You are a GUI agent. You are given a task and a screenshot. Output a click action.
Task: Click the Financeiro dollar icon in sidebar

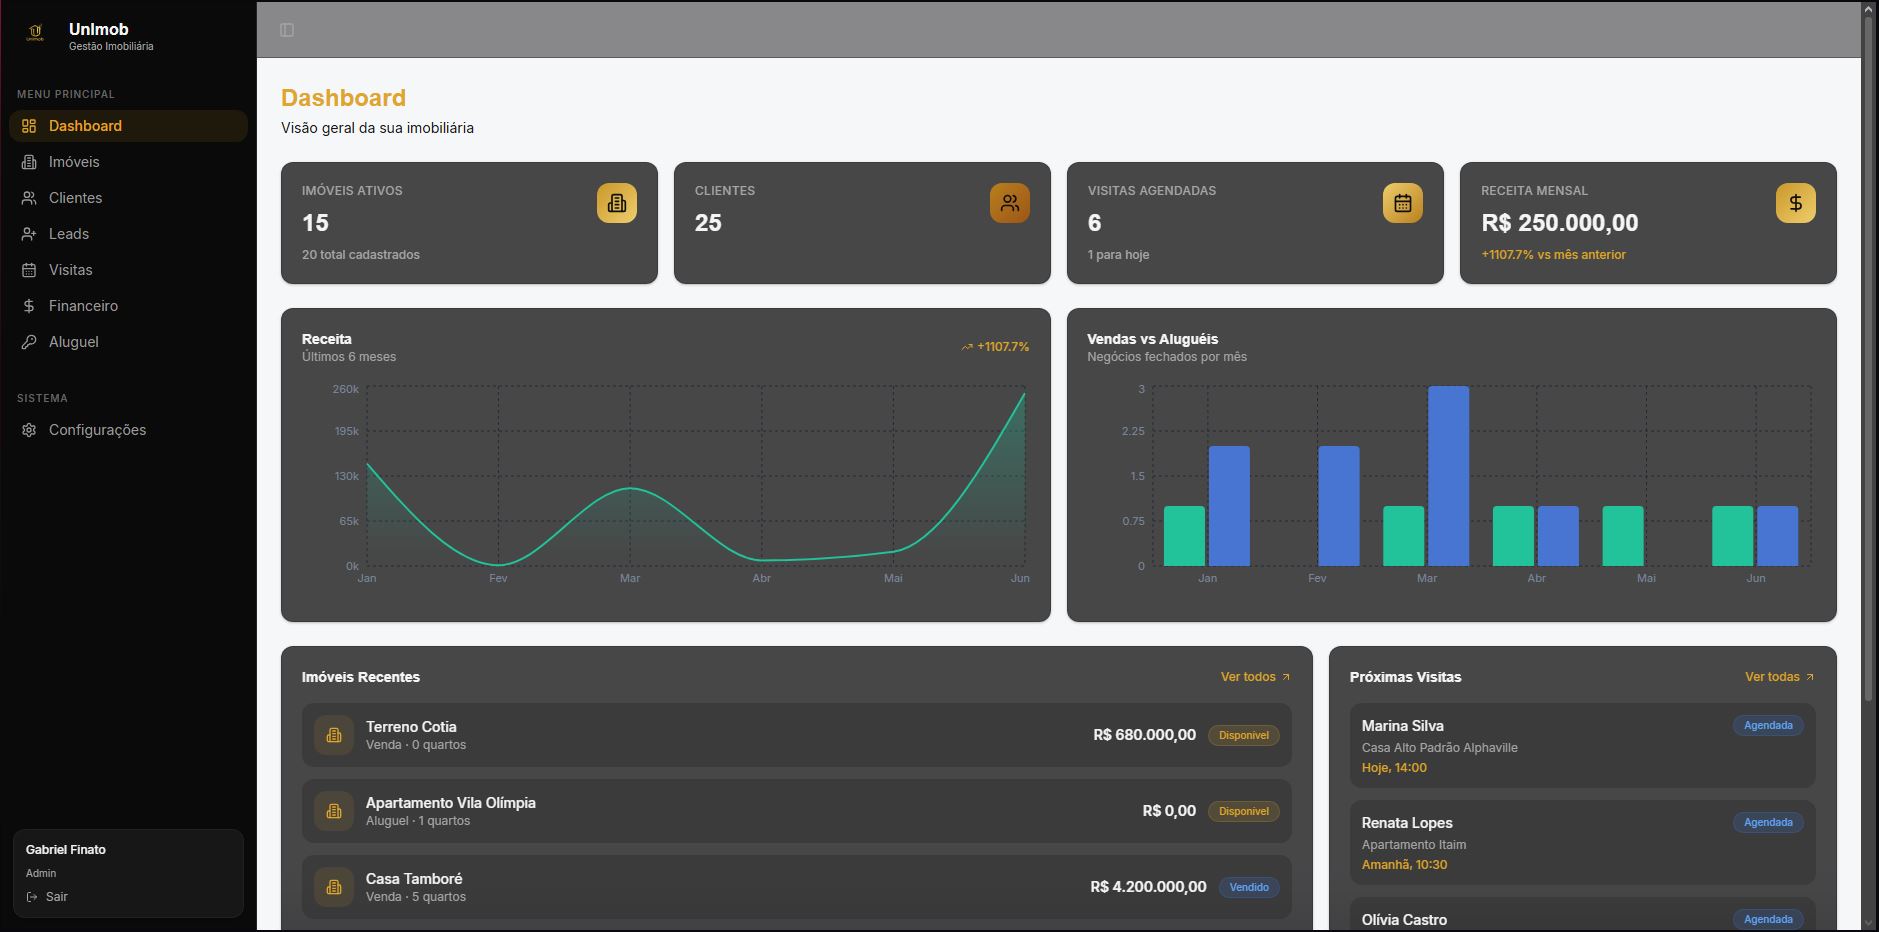[29, 306]
